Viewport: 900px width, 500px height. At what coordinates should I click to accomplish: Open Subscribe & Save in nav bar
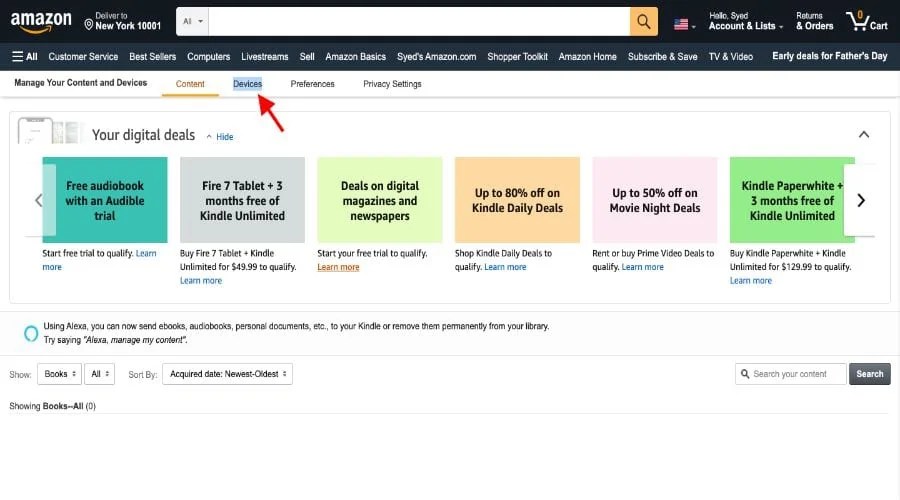point(662,56)
